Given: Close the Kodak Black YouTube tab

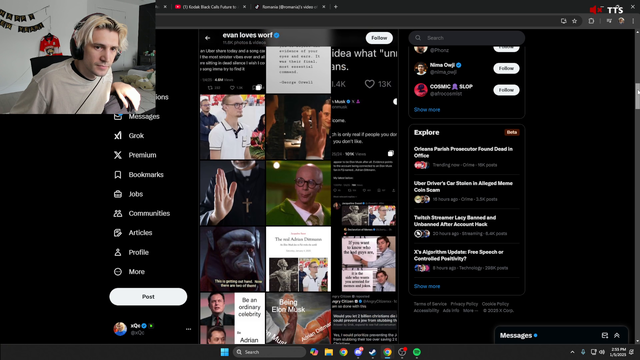Looking at the screenshot, I should (x=244, y=7).
